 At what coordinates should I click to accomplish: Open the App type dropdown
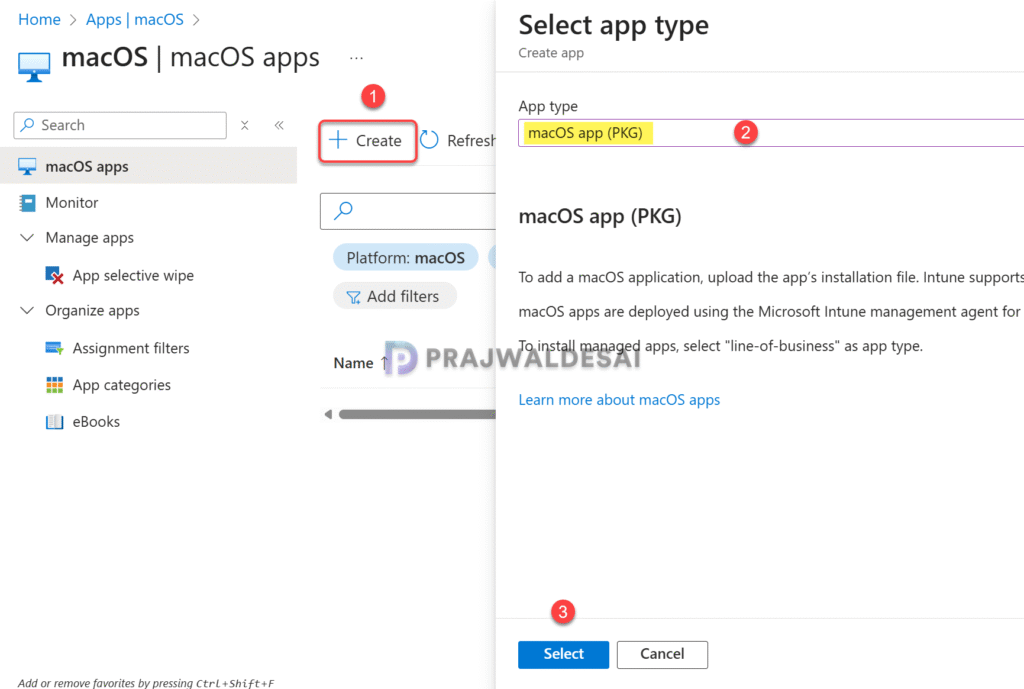(771, 133)
